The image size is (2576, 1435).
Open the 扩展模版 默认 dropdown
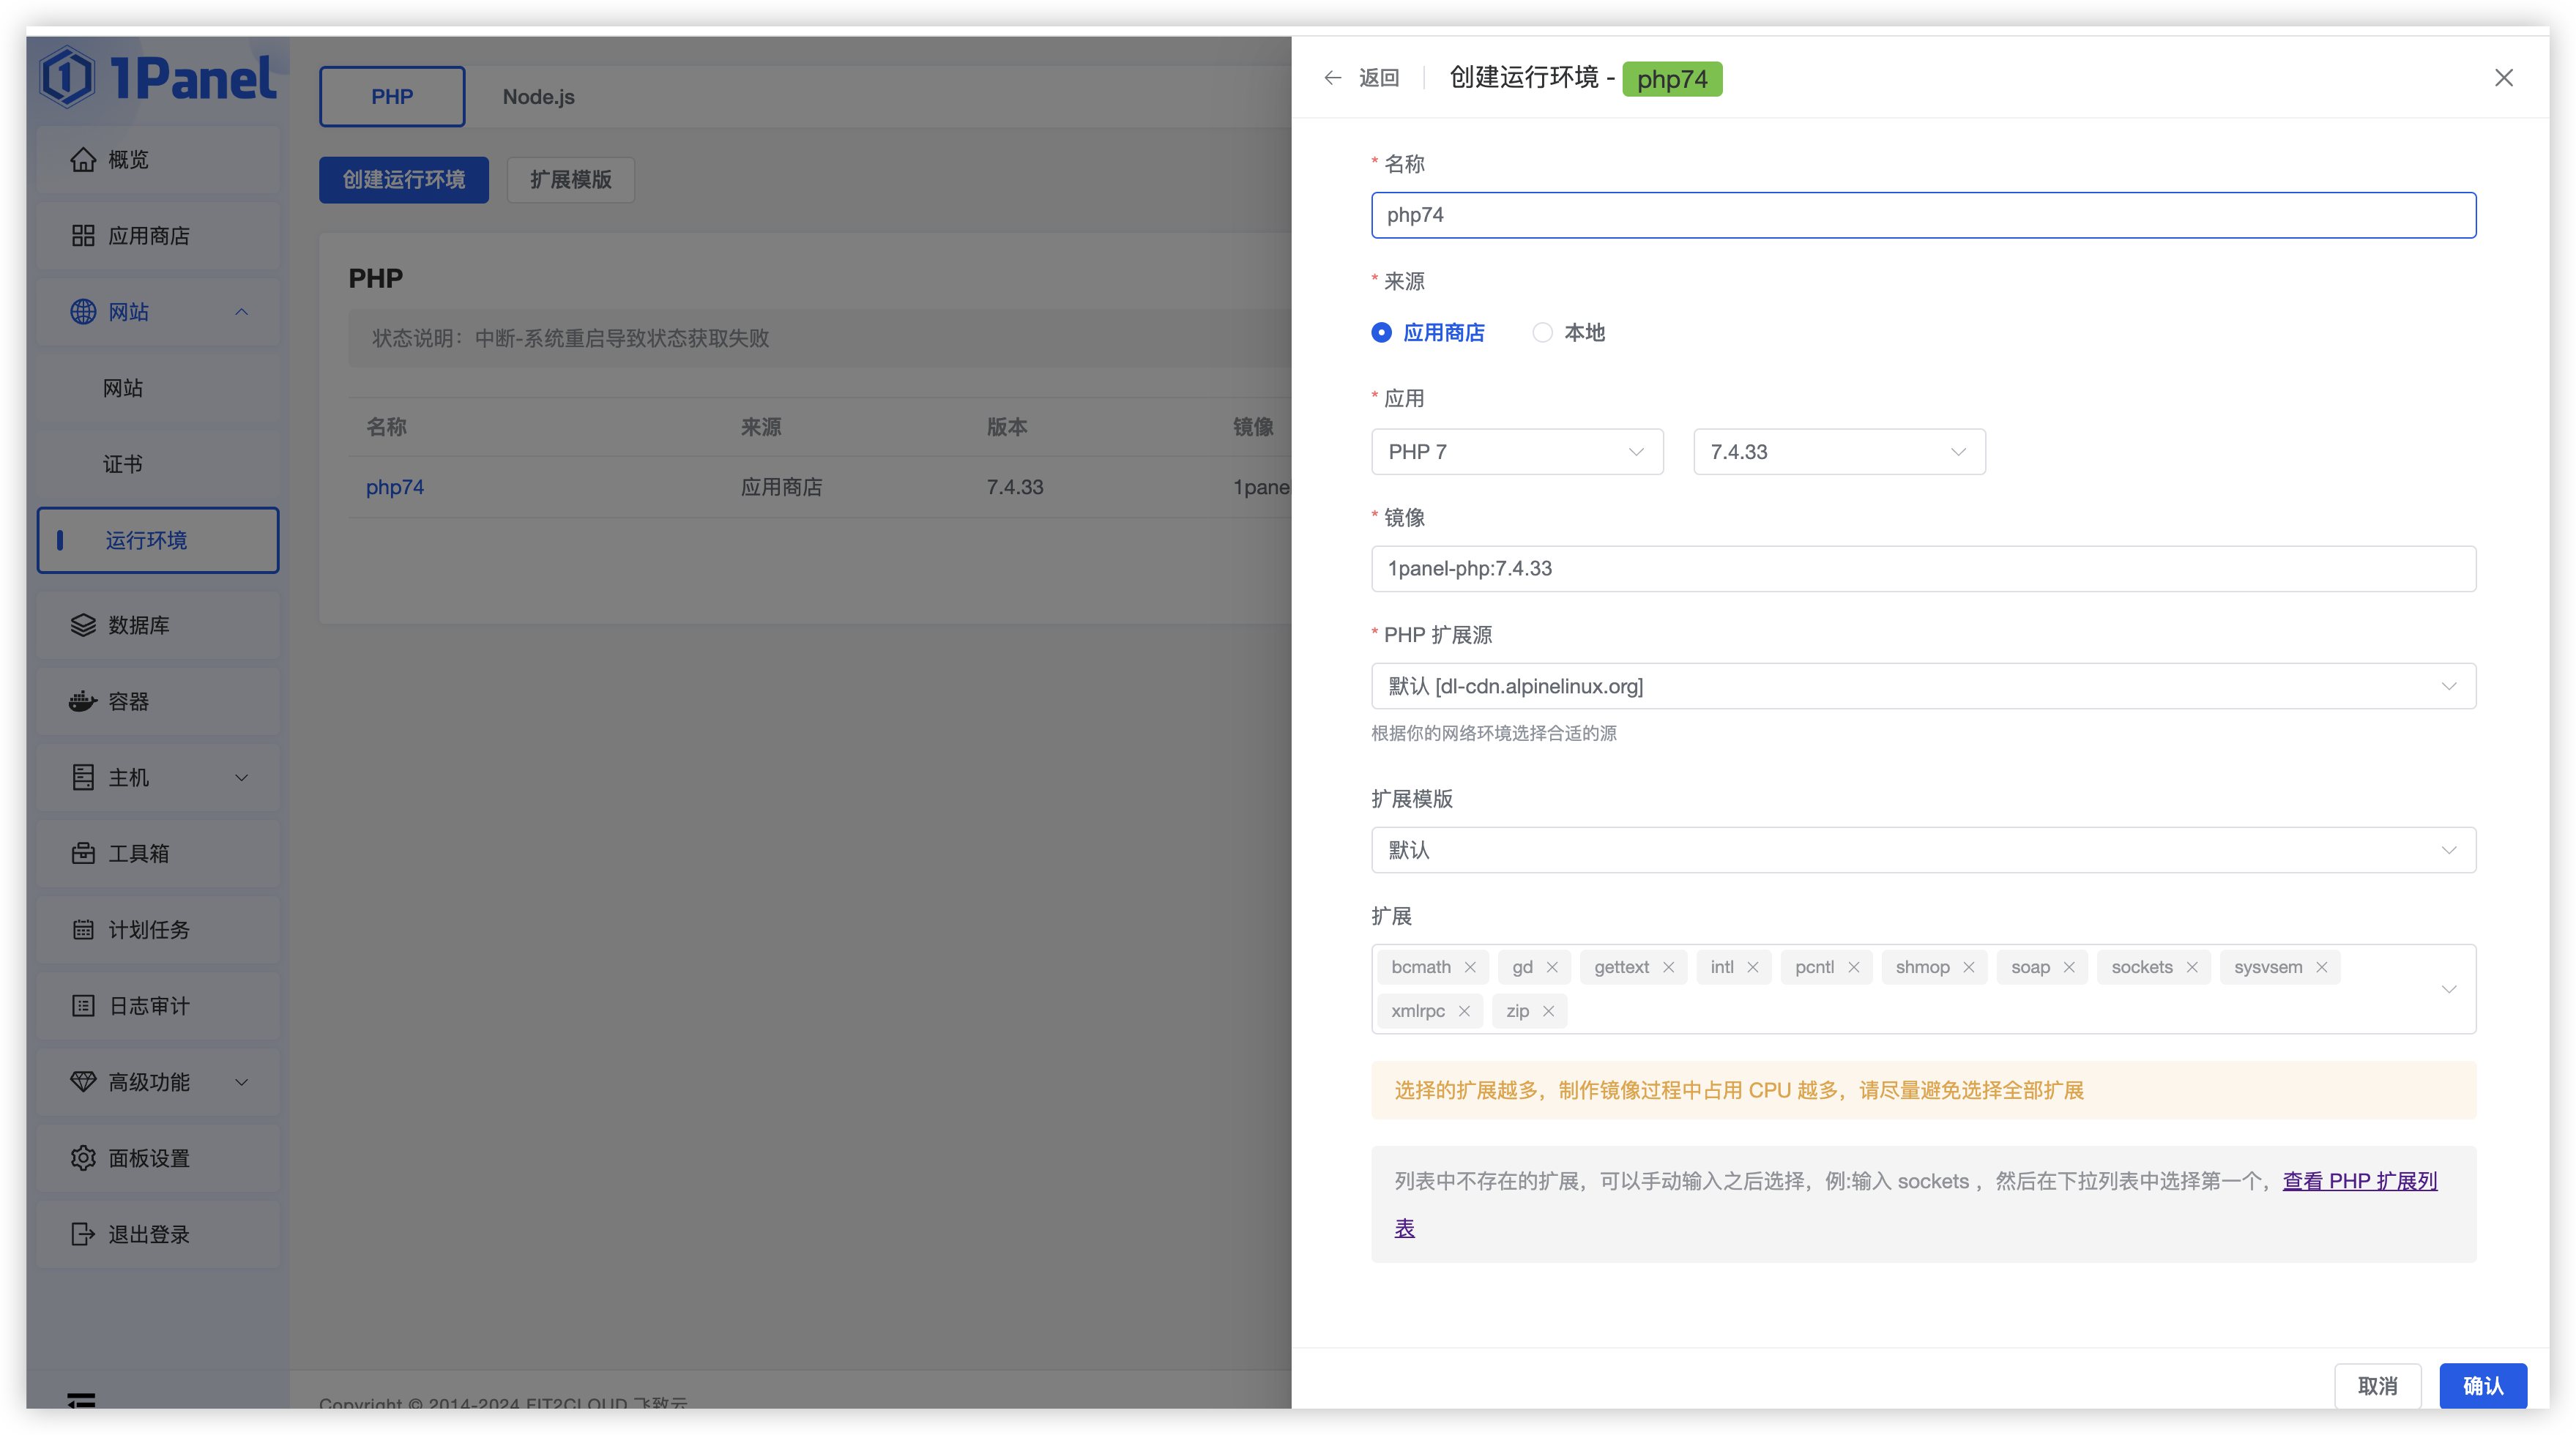pos(1923,850)
